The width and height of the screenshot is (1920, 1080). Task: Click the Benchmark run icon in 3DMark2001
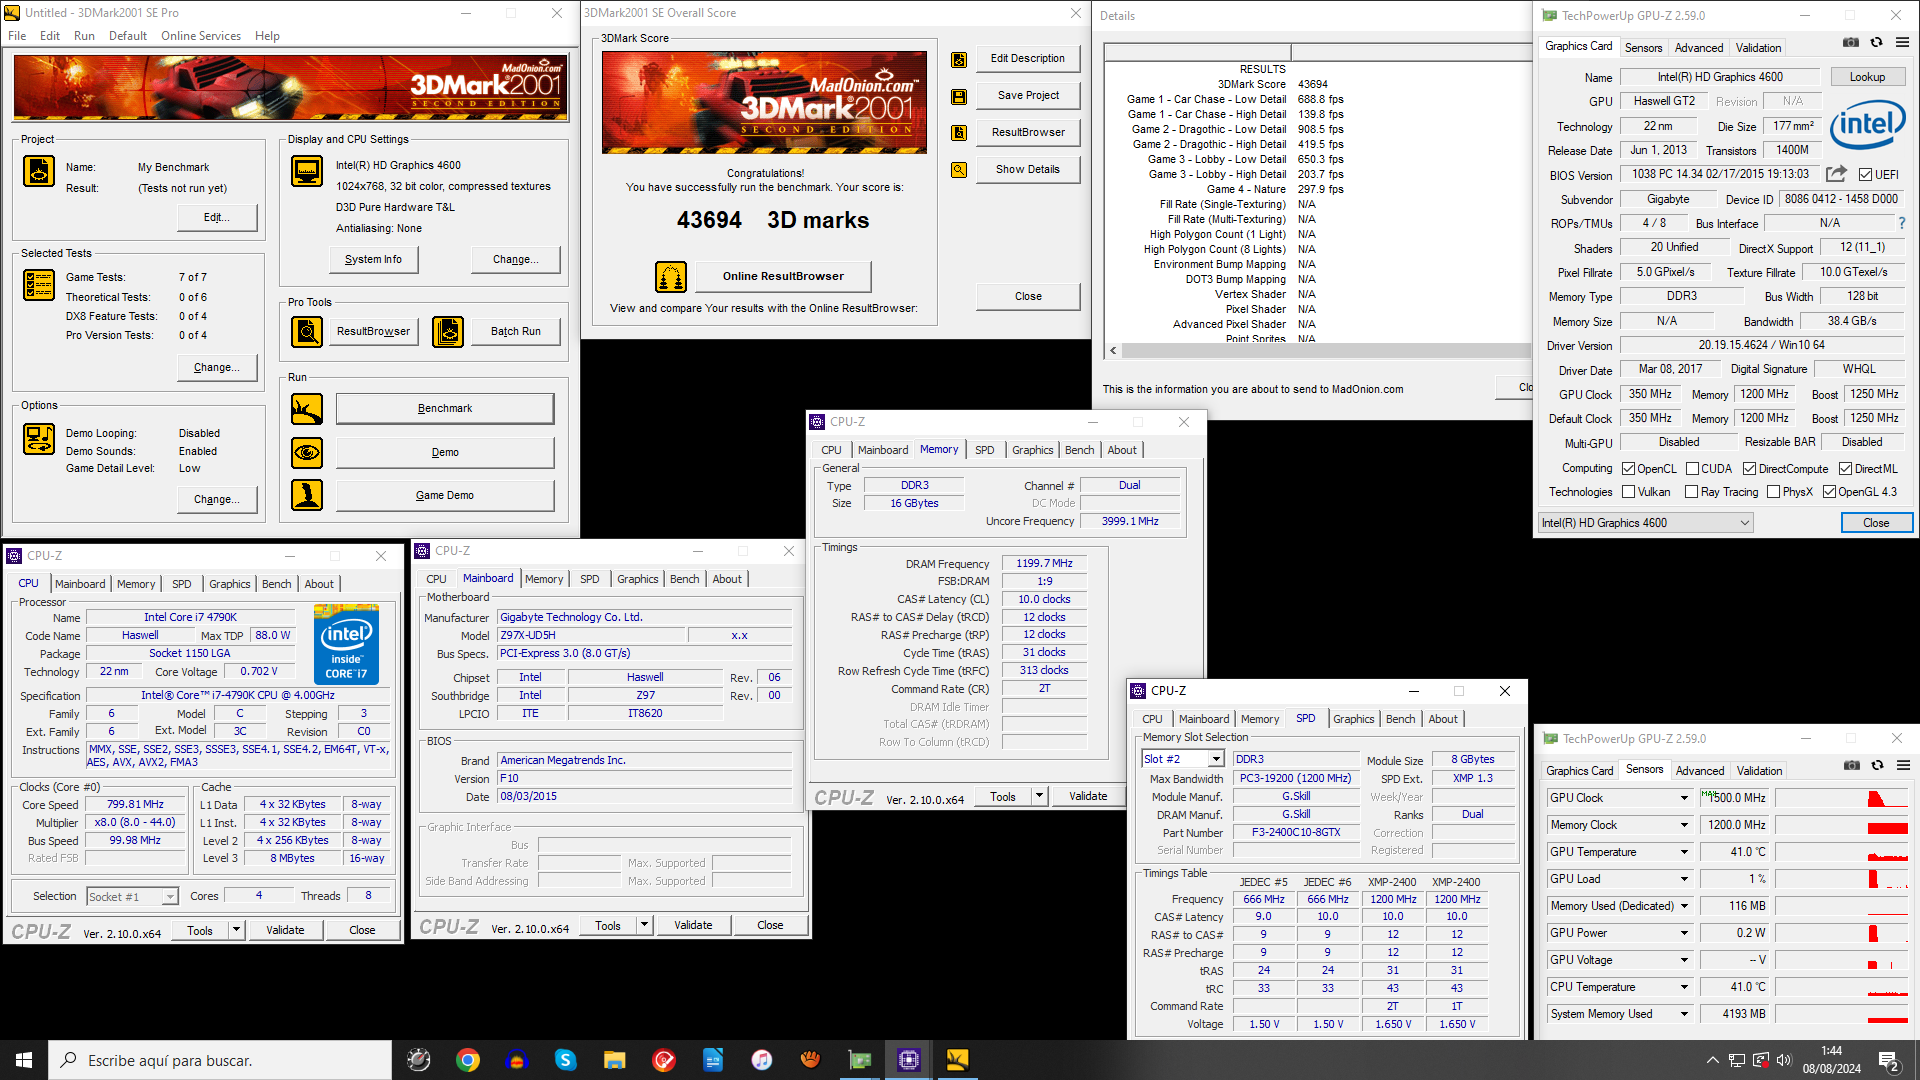coord(307,409)
